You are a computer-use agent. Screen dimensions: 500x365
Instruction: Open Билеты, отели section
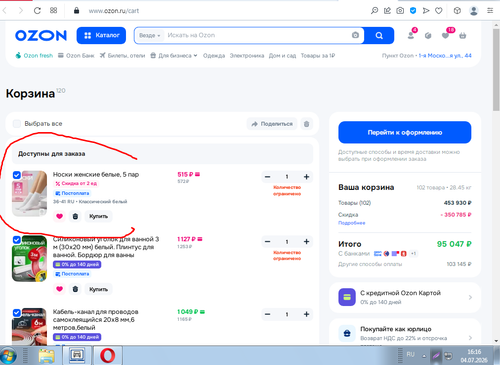coord(123,56)
